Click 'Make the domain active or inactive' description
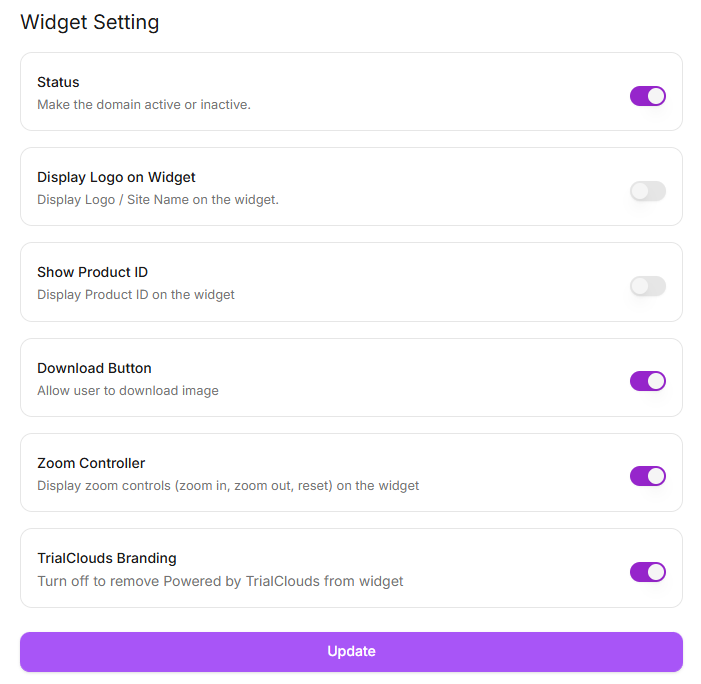The width and height of the screenshot is (701, 684). [x=144, y=104]
